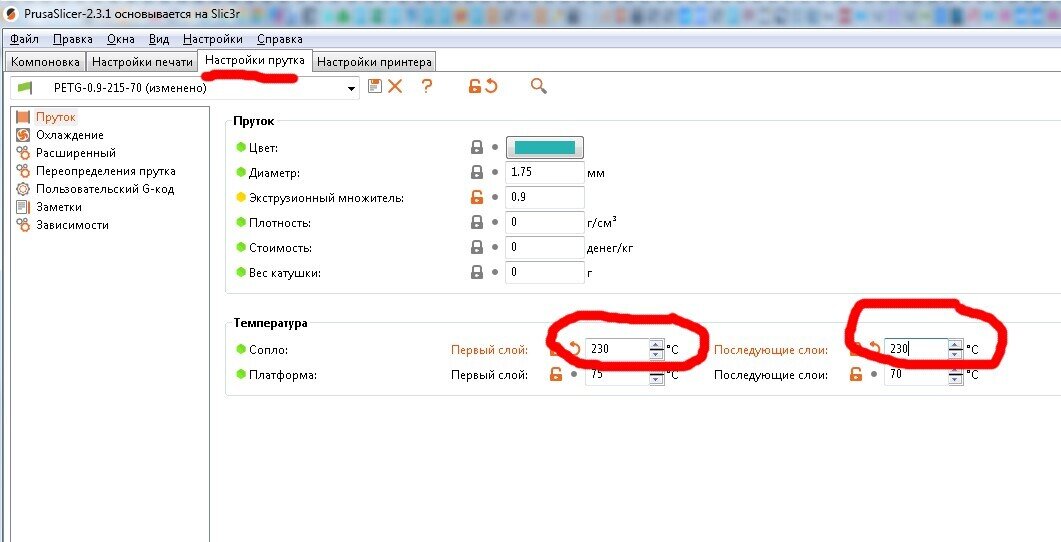The image size is (1061, 542).
Task: Click bed subsequent layers temperature field showing 70
Action: (x=917, y=374)
